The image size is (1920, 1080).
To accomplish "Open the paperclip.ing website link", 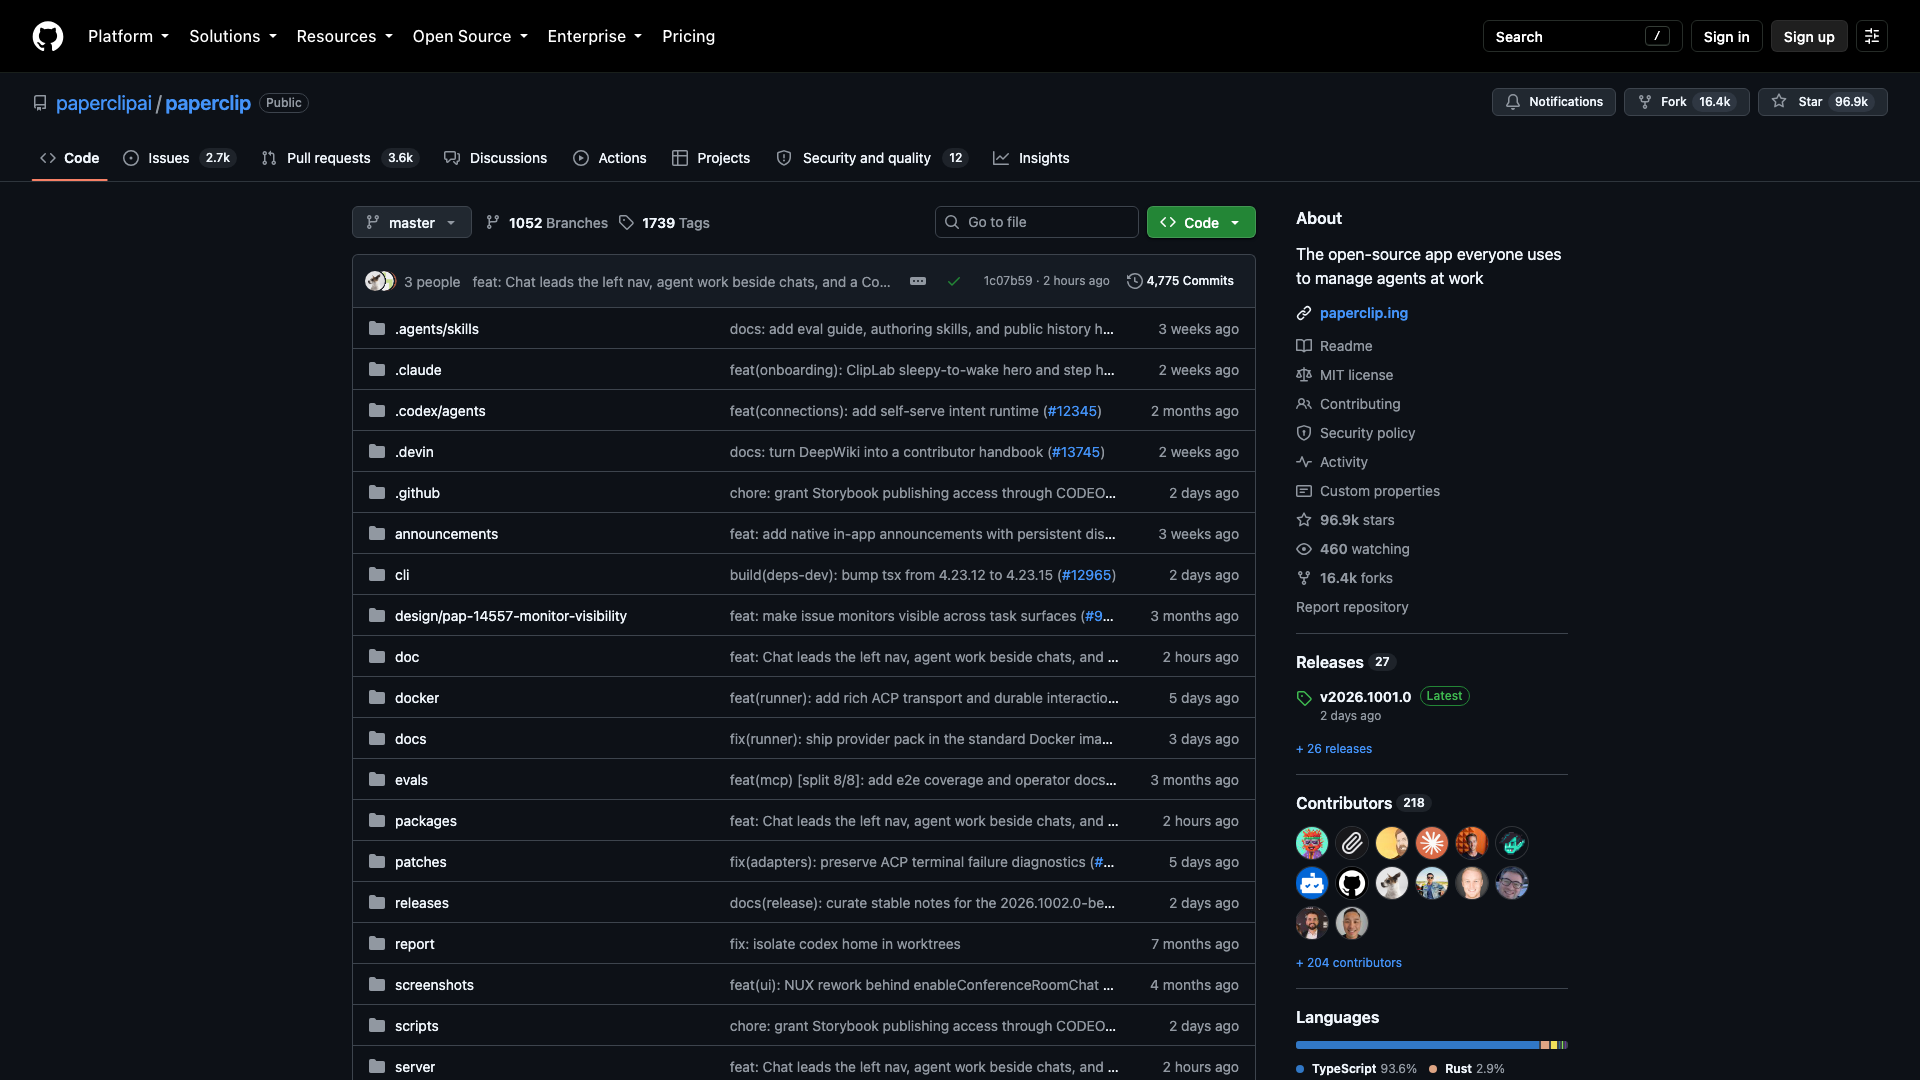I will 1363,313.
